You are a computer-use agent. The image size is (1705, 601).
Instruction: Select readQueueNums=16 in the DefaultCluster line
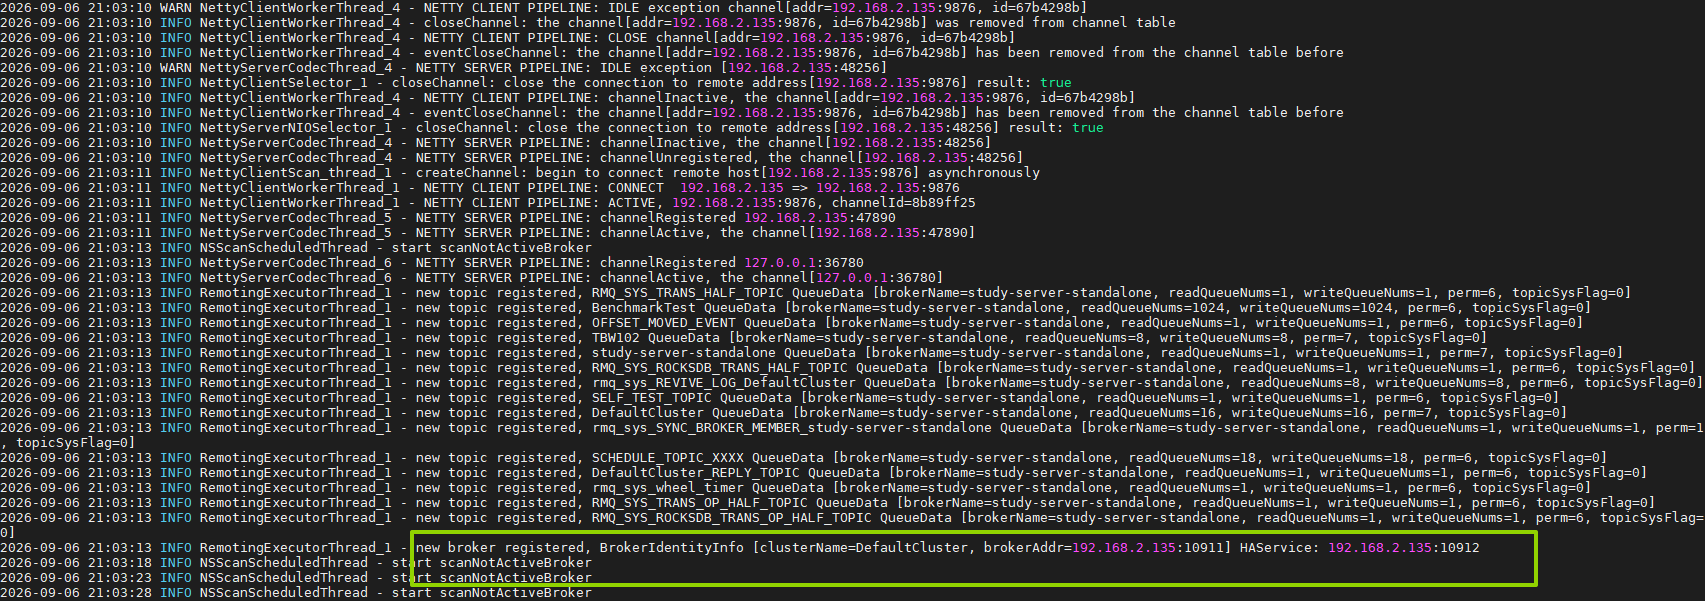pyautogui.click(x=1151, y=413)
